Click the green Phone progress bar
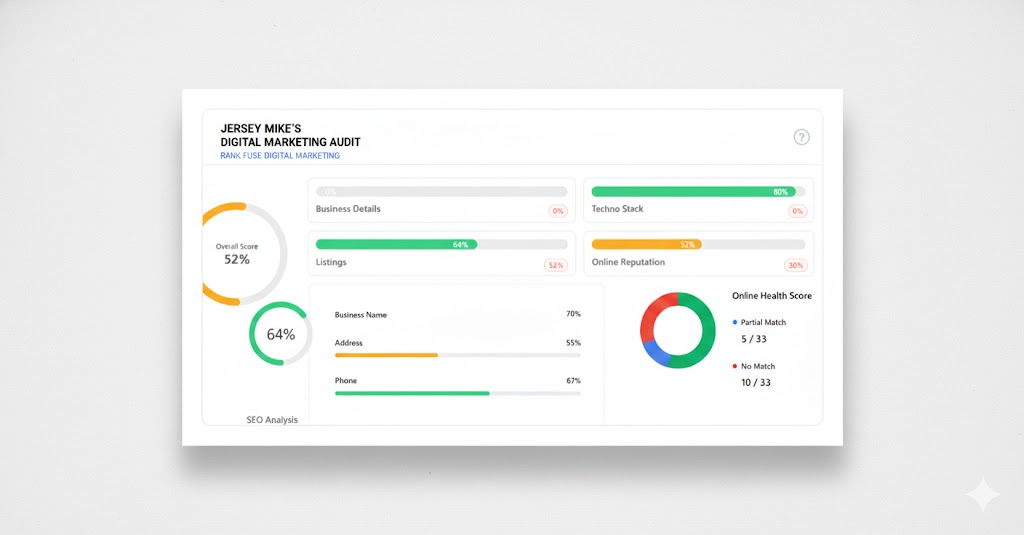This screenshot has width=1024, height=535. click(412, 393)
